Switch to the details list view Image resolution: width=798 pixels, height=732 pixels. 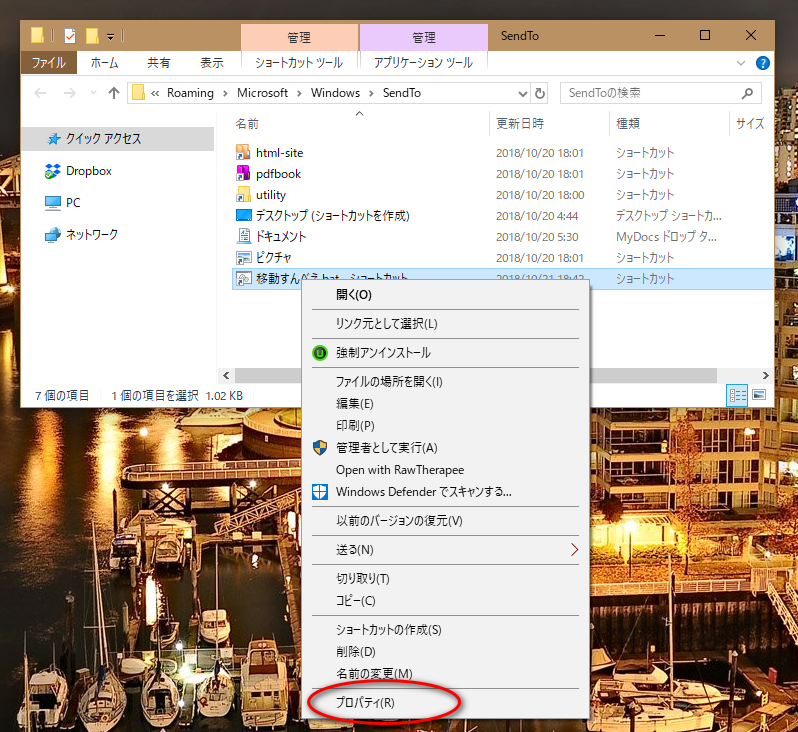(738, 395)
